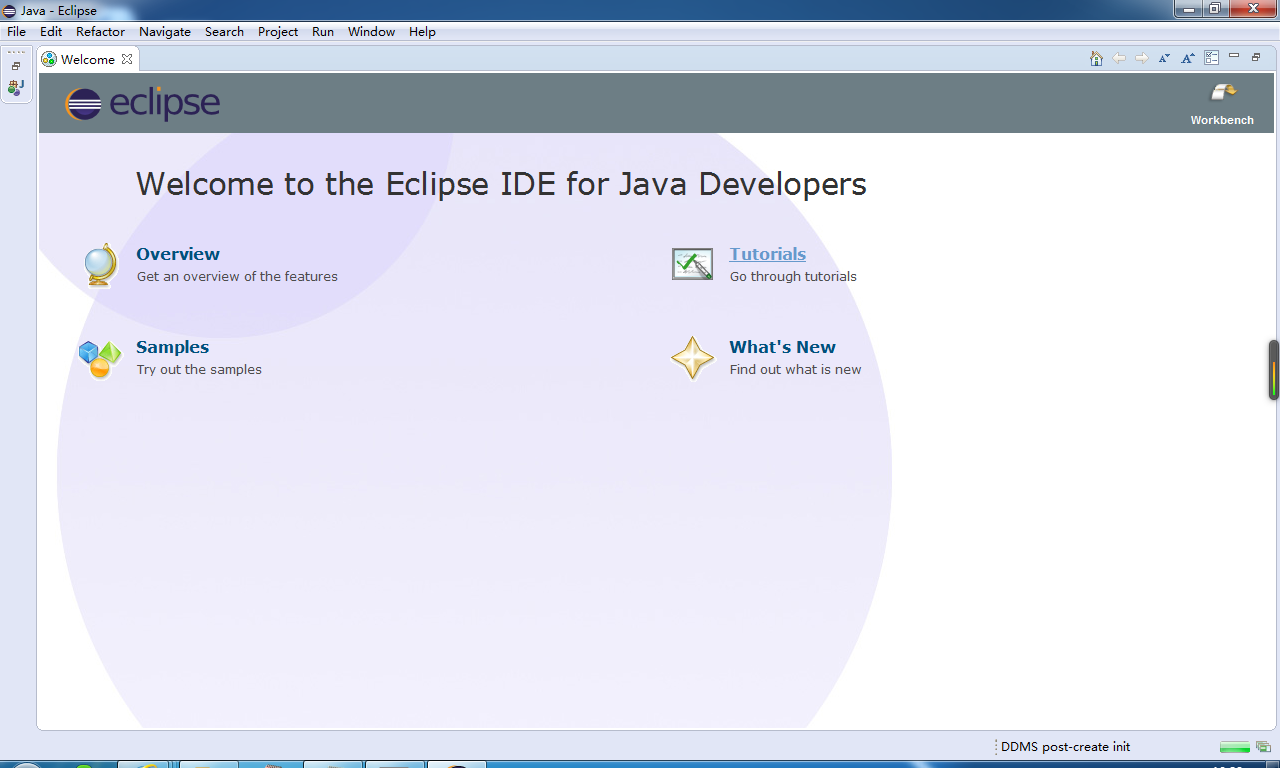Navigate forward using the right arrow icon
1280x768 pixels.
[1142, 58]
